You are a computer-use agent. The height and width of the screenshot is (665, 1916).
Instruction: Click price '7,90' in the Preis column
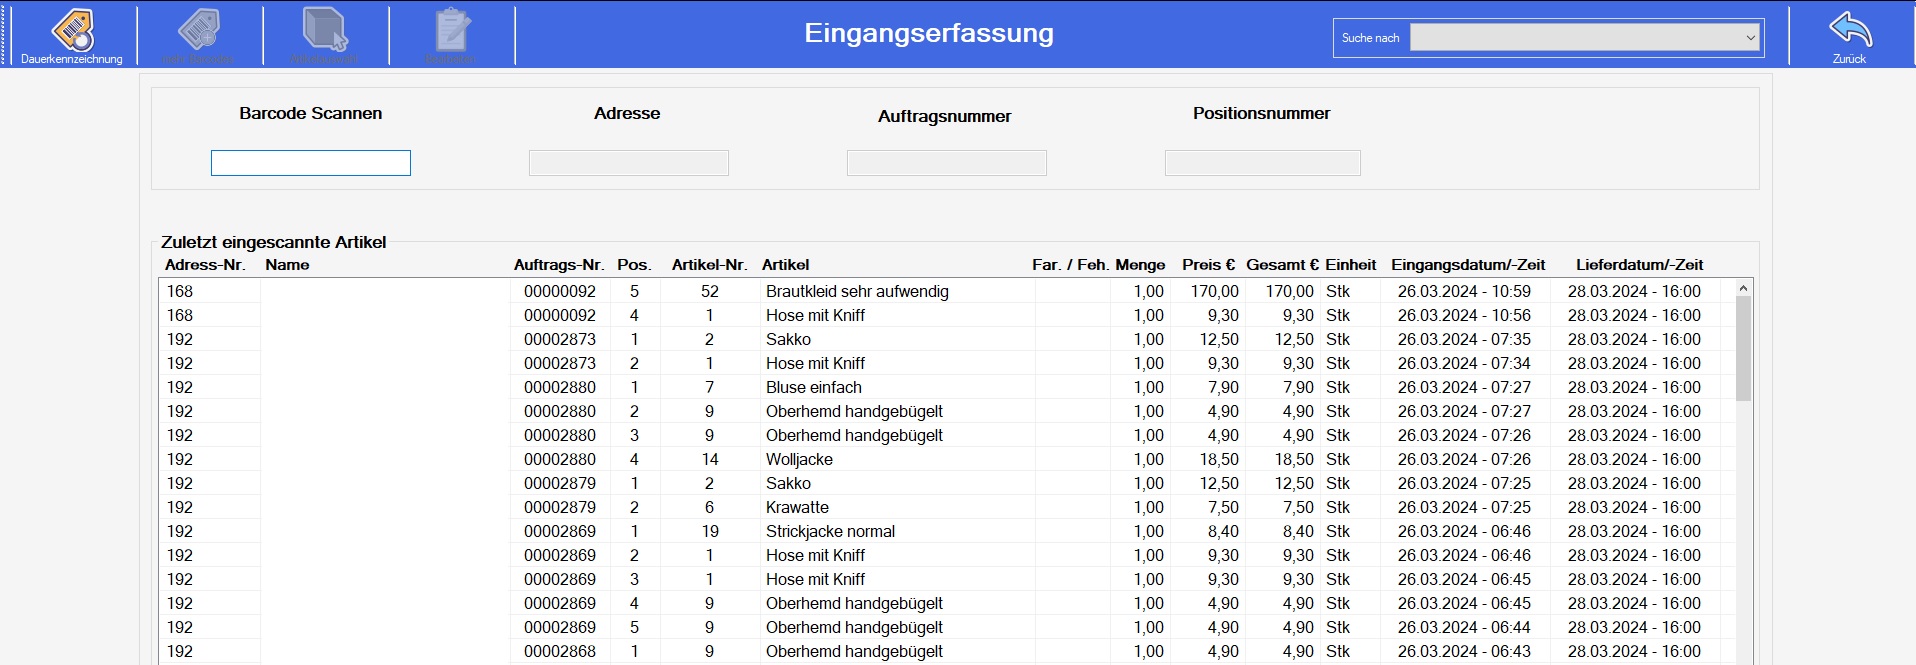coord(1223,387)
